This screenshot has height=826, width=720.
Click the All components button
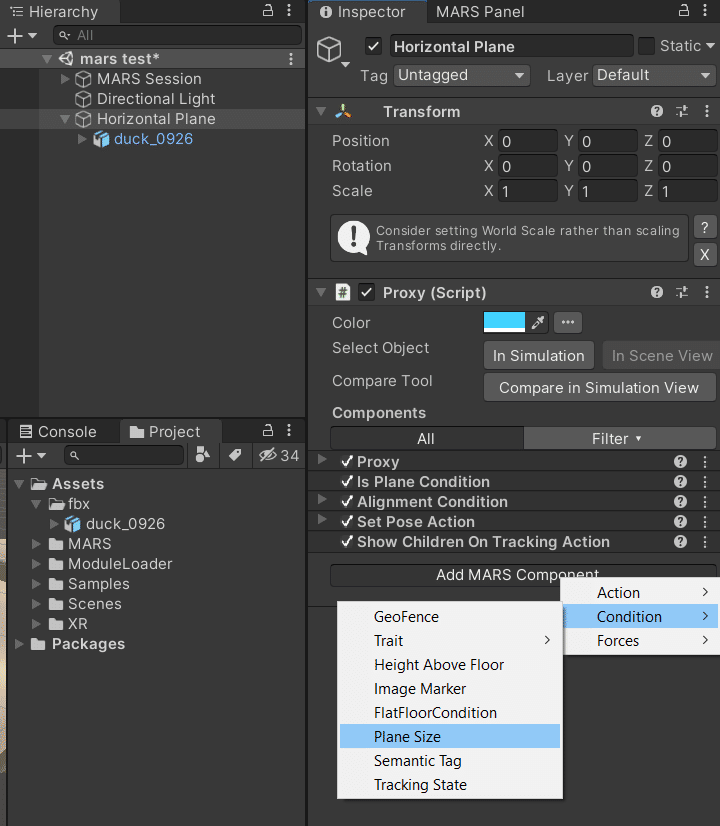point(427,438)
